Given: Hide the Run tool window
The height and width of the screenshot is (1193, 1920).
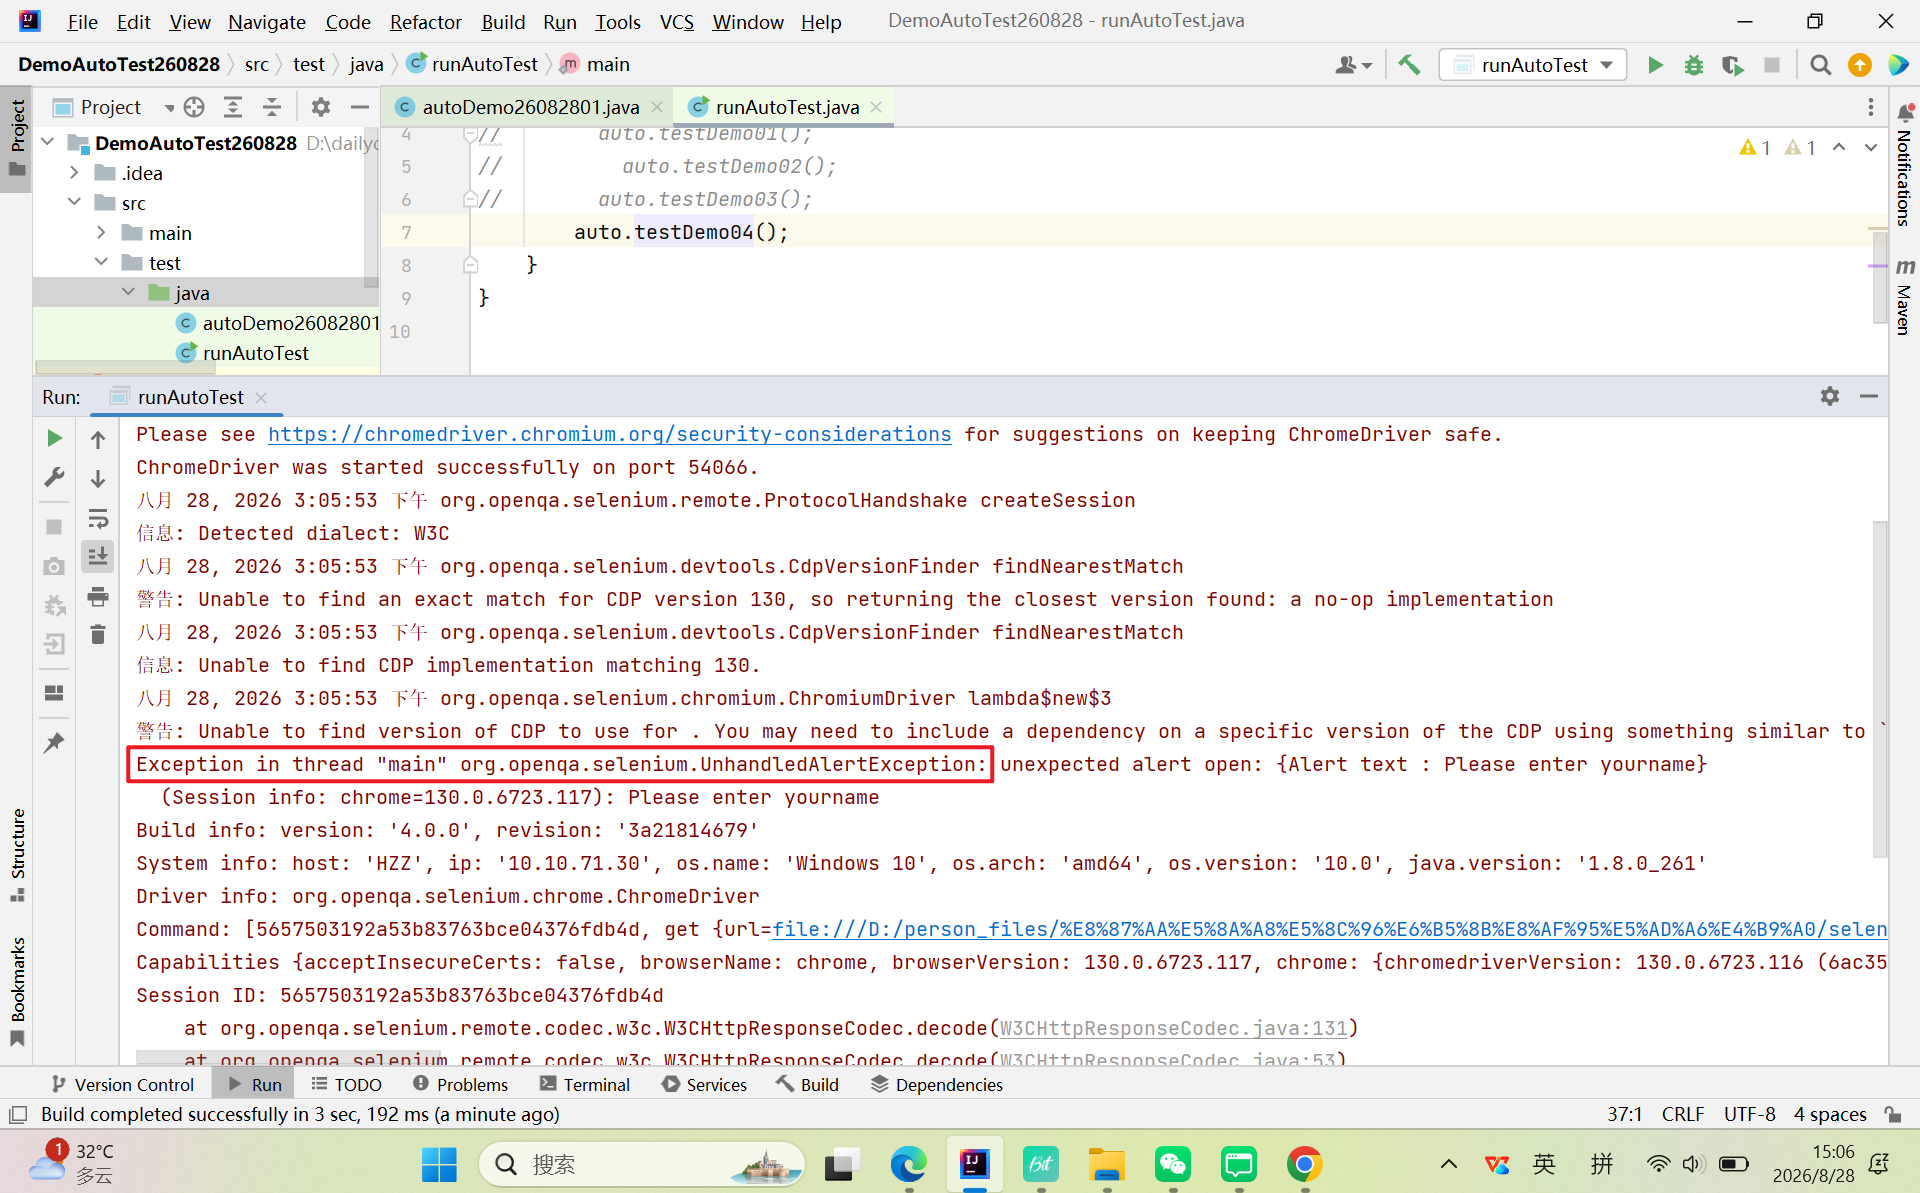Looking at the screenshot, I should [1868, 396].
